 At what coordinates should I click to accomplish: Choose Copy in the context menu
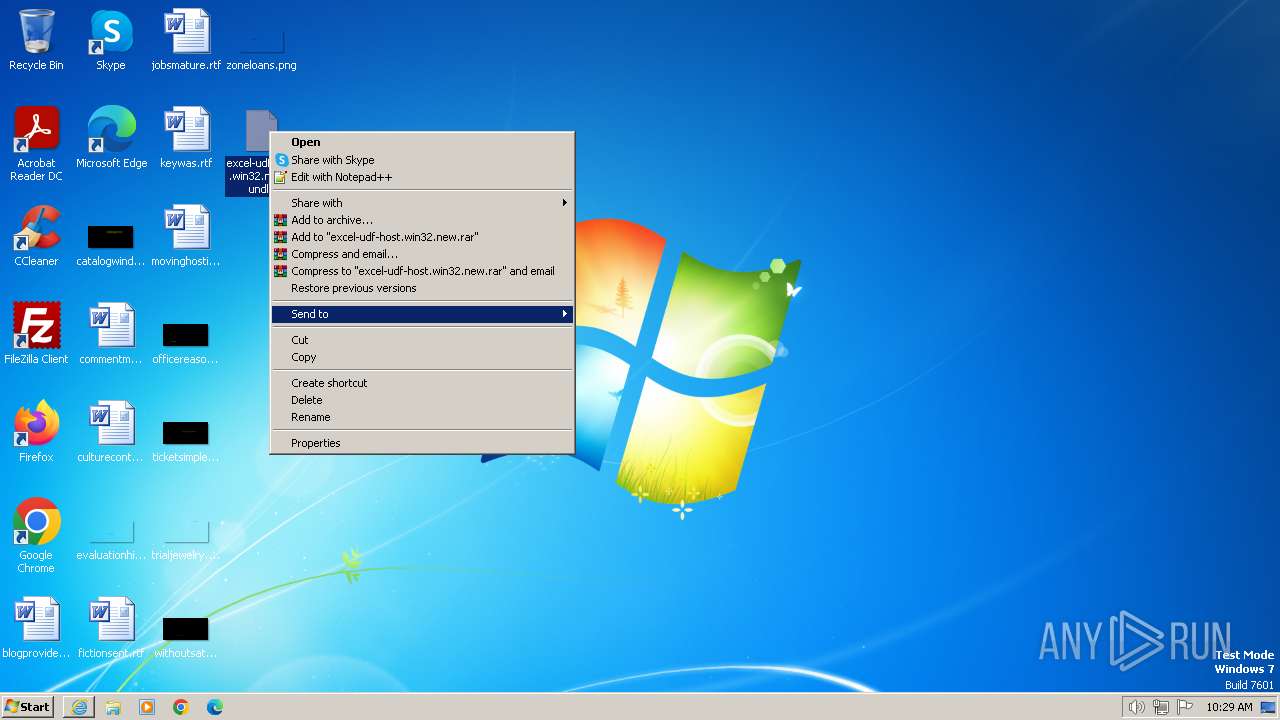(x=422, y=357)
